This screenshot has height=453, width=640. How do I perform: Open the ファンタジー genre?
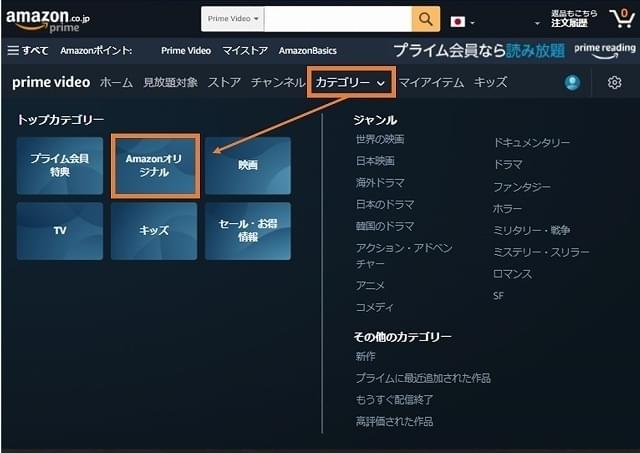pyautogui.click(x=522, y=187)
